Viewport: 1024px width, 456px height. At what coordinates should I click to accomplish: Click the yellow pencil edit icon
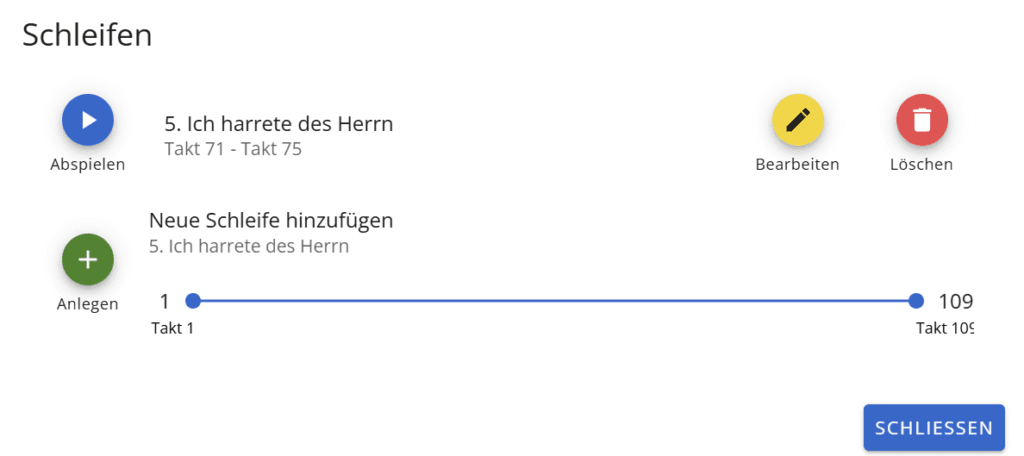(797, 120)
